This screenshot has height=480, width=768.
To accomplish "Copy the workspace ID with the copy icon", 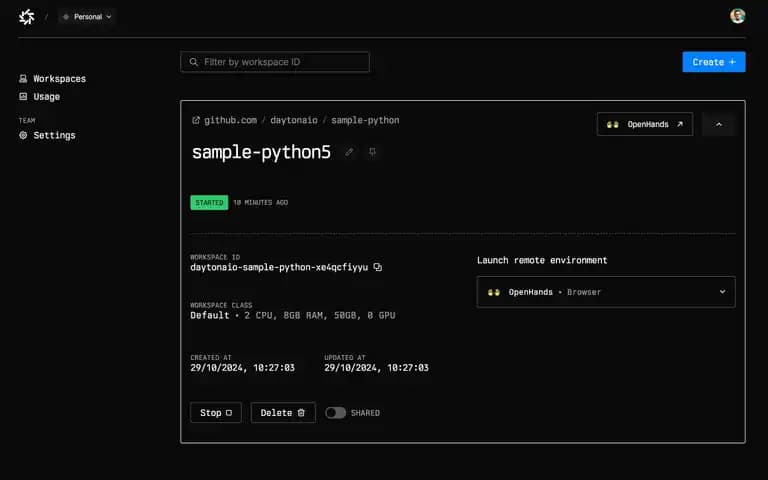I will [378, 267].
